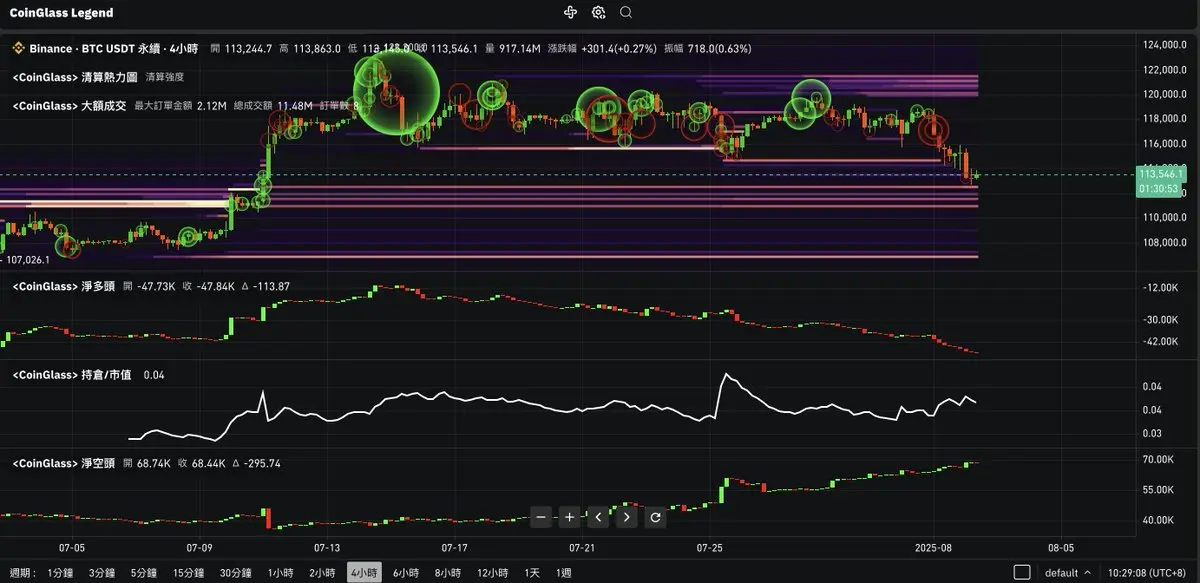Select the highlighted 4小時 timeframe
The width and height of the screenshot is (1200, 583).
click(364, 573)
